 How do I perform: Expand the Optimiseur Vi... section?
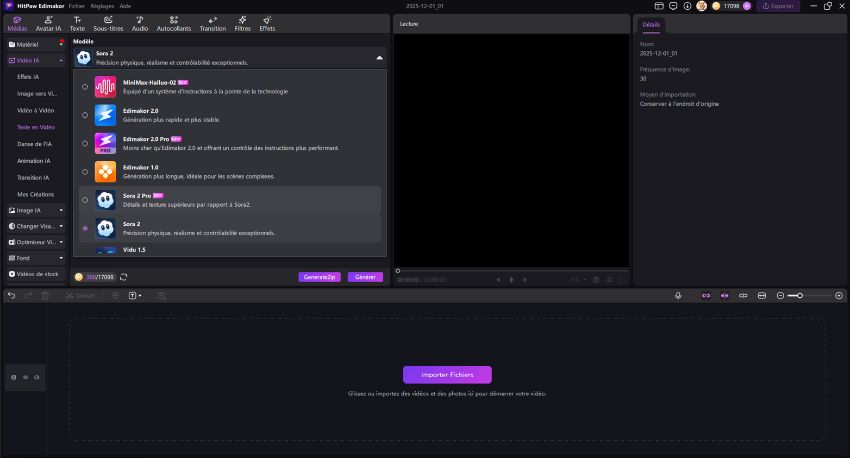(x=36, y=242)
